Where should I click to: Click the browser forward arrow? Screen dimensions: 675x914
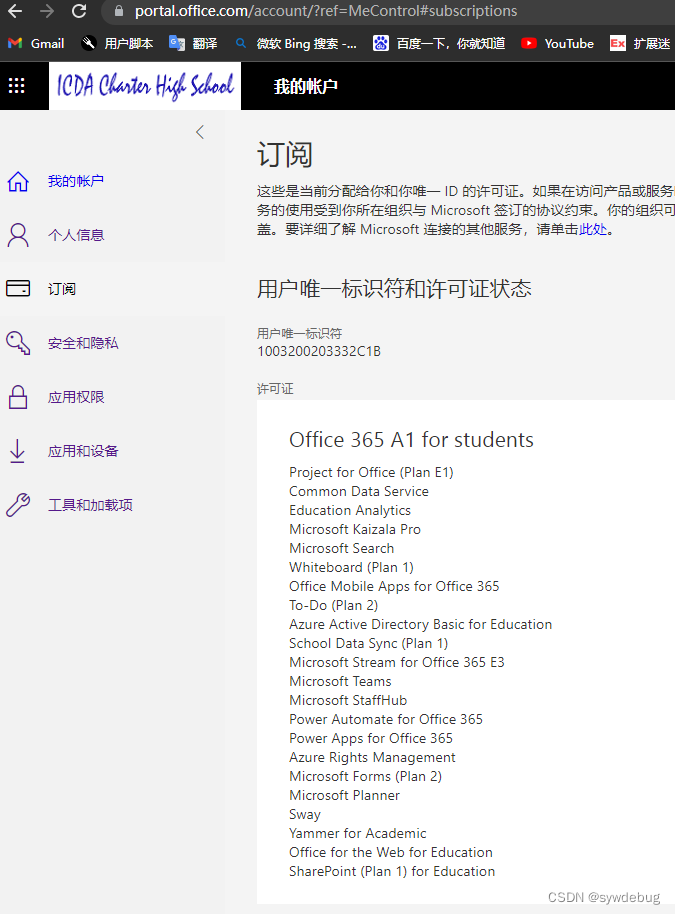click(x=47, y=11)
